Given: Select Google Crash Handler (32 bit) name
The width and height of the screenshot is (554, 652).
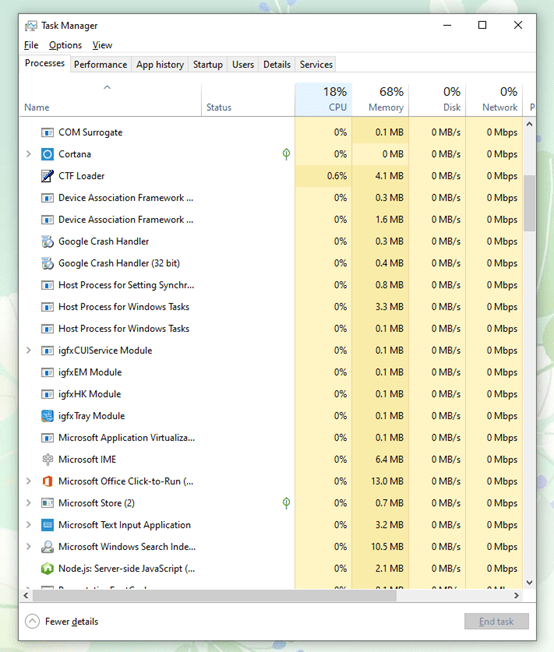Looking at the screenshot, I should (x=119, y=263).
